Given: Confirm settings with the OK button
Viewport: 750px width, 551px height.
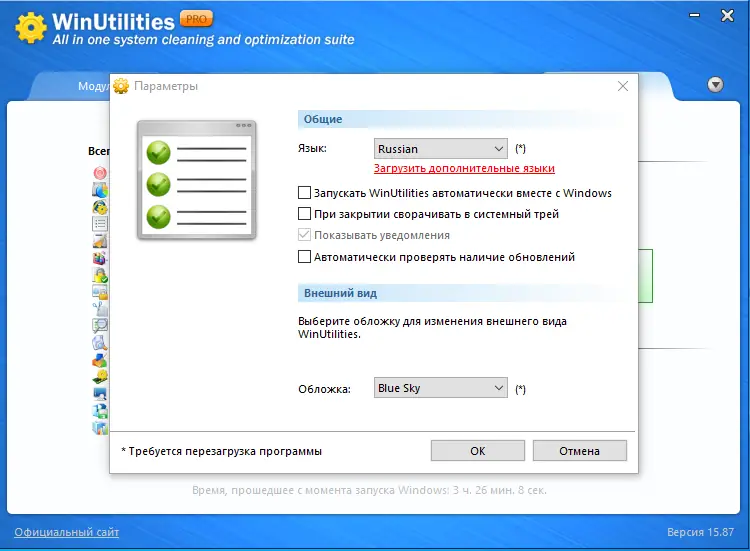Looking at the screenshot, I should point(477,451).
